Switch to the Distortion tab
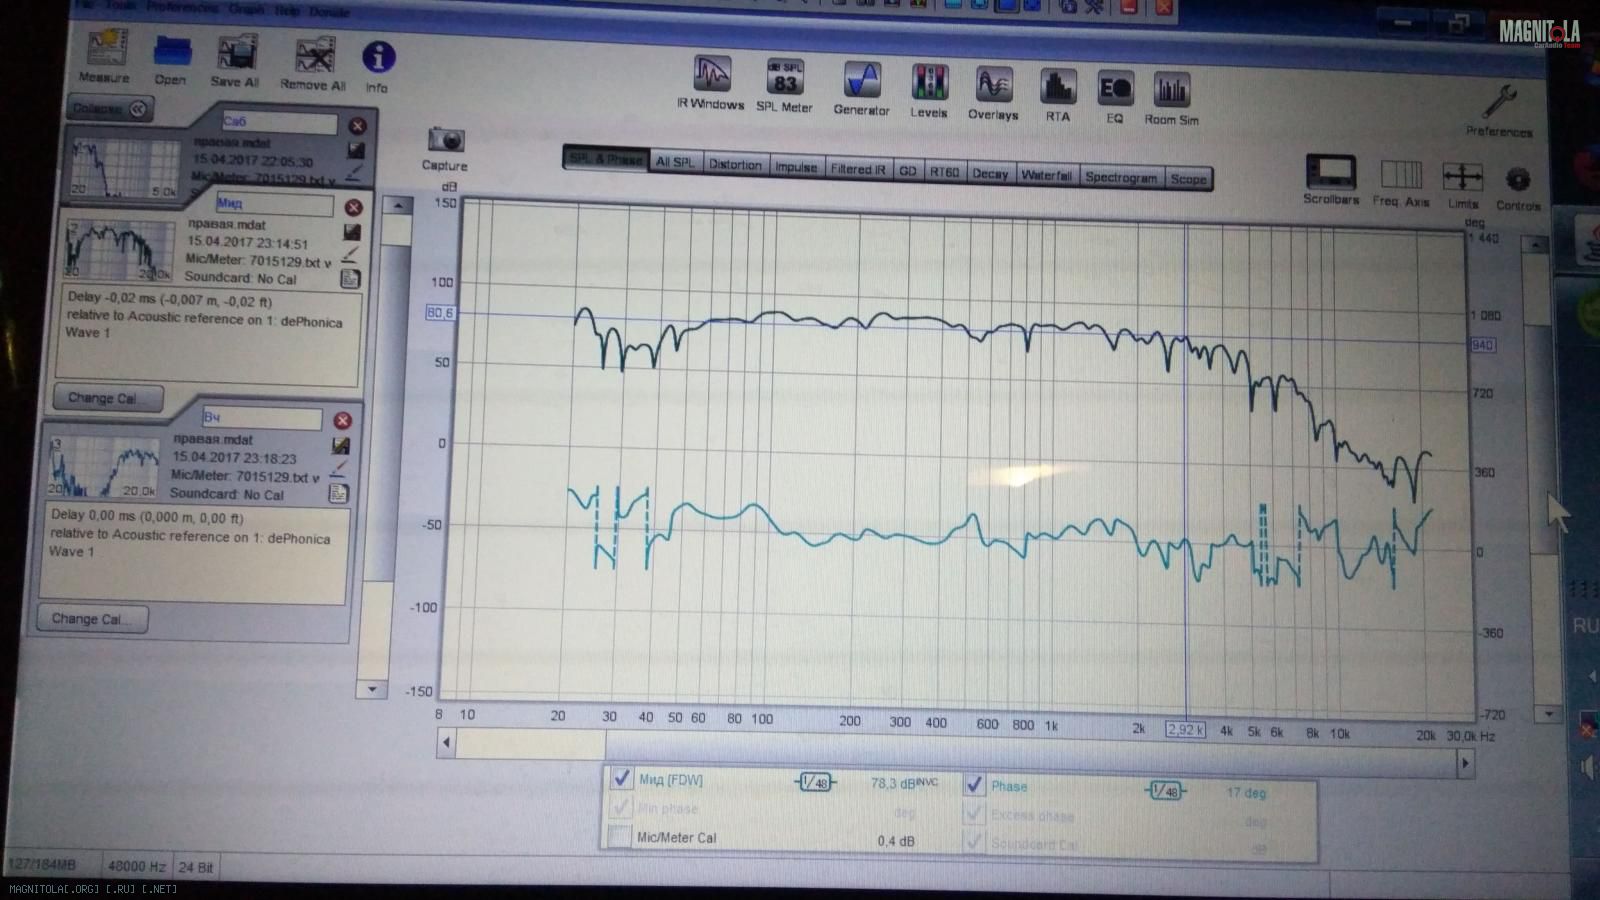Image resolution: width=1600 pixels, height=900 pixels. pos(735,165)
